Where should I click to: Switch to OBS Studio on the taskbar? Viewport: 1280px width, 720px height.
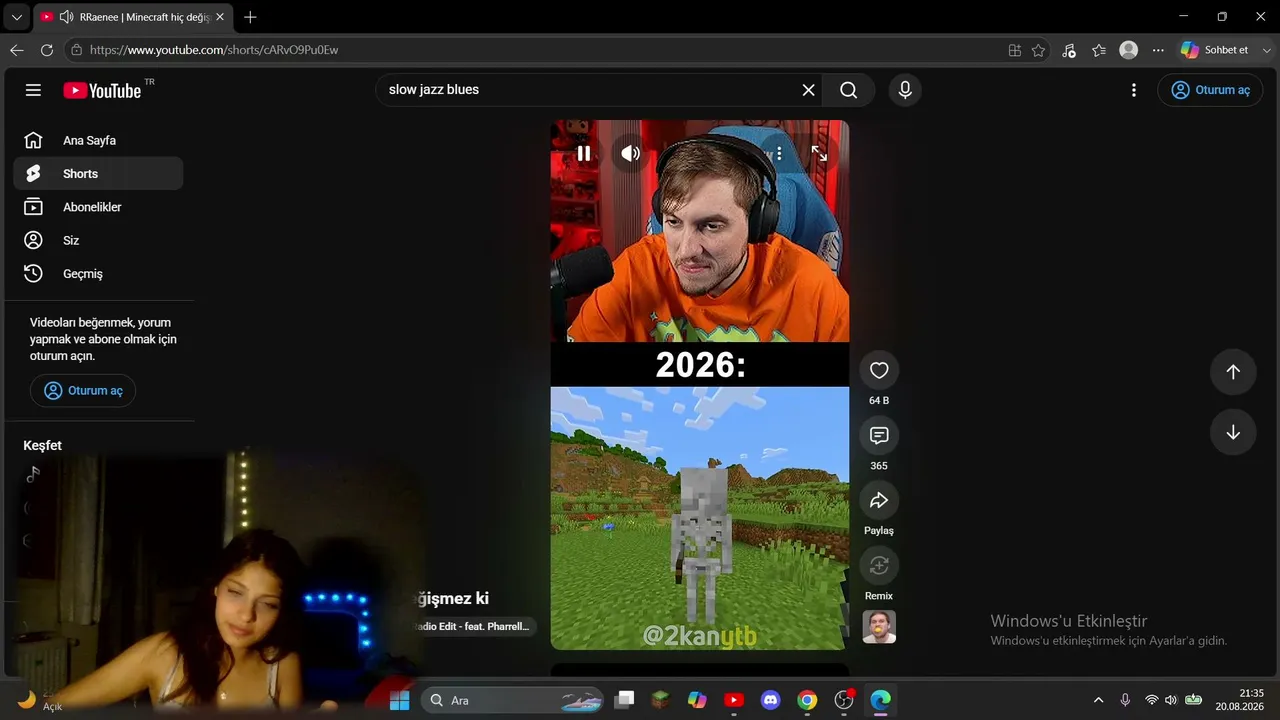(844, 700)
